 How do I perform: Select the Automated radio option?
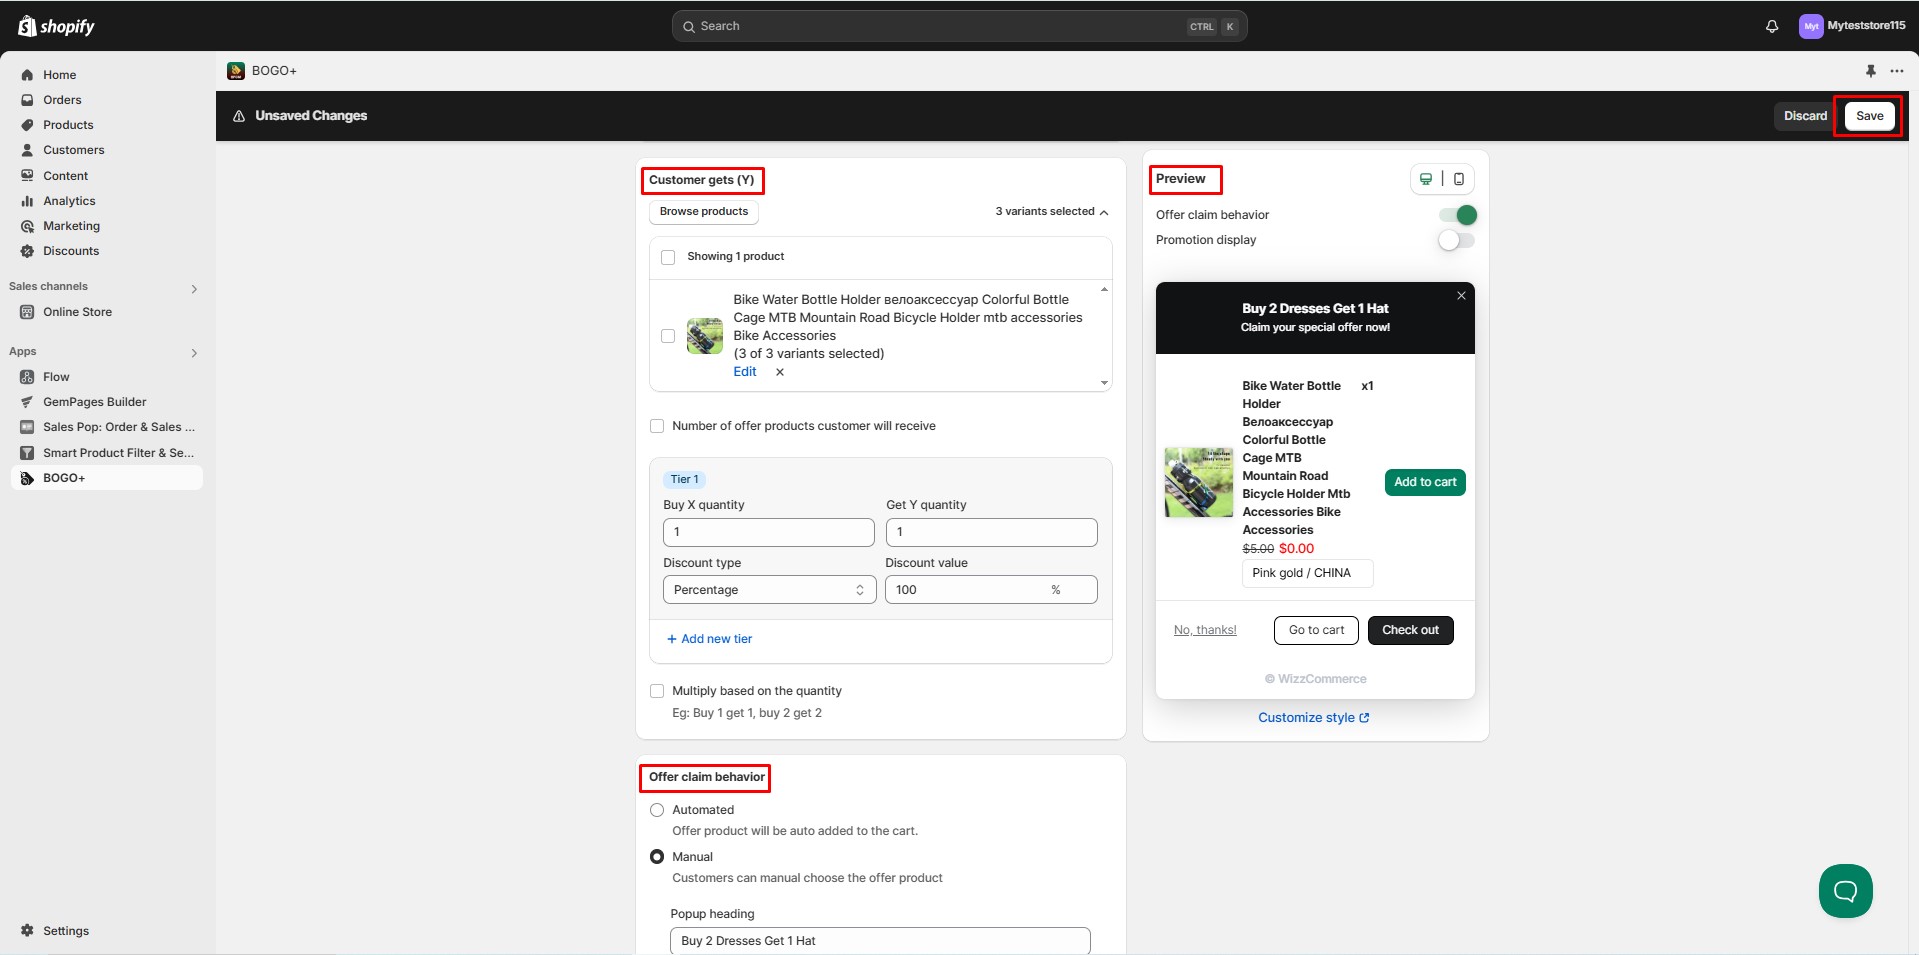pos(657,810)
